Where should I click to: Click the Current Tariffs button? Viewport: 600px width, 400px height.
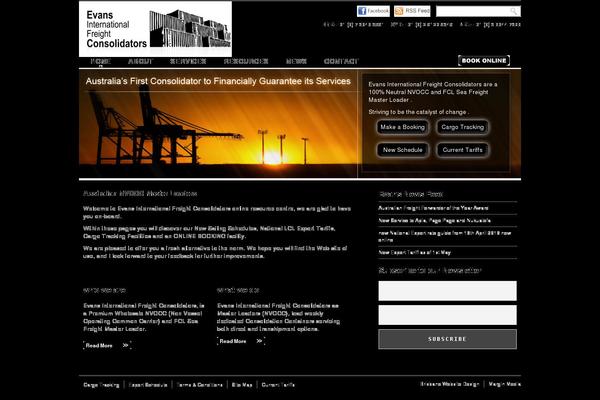pos(463,150)
